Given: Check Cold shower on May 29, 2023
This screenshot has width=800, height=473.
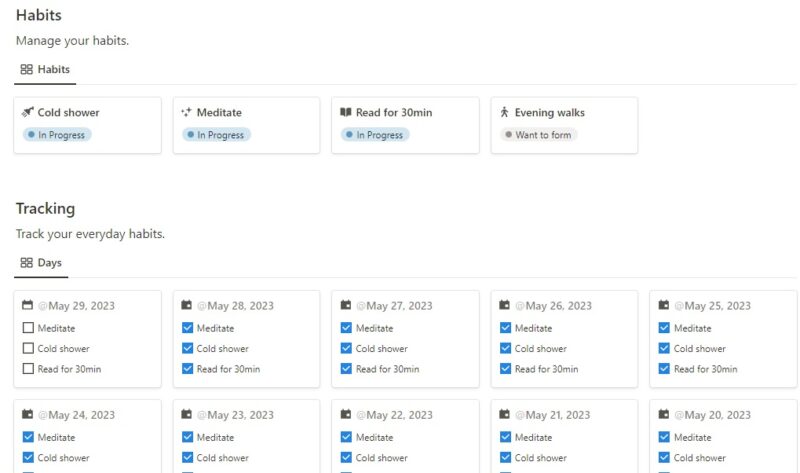Looking at the screenshot, I should click(x=29, y=348).
